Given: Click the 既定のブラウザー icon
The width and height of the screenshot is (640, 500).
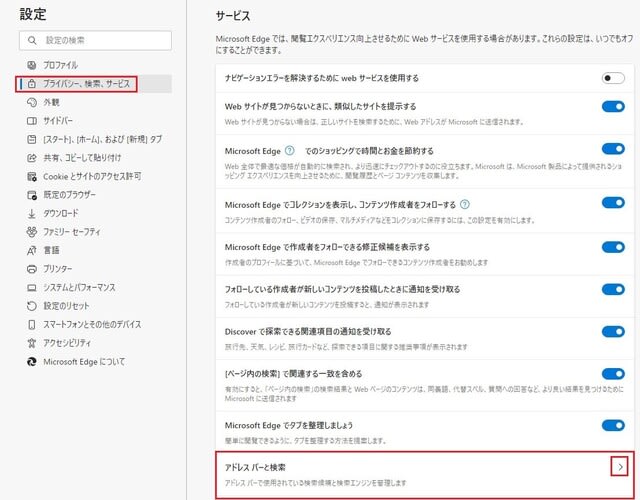Looking at the screenshot, I should coord(31,195).
